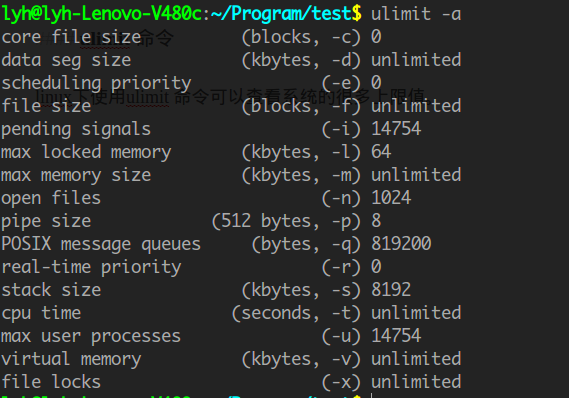Click the 'pipe size' line
The height and width of the screenshot is (398, 569).
pos(191,221)
